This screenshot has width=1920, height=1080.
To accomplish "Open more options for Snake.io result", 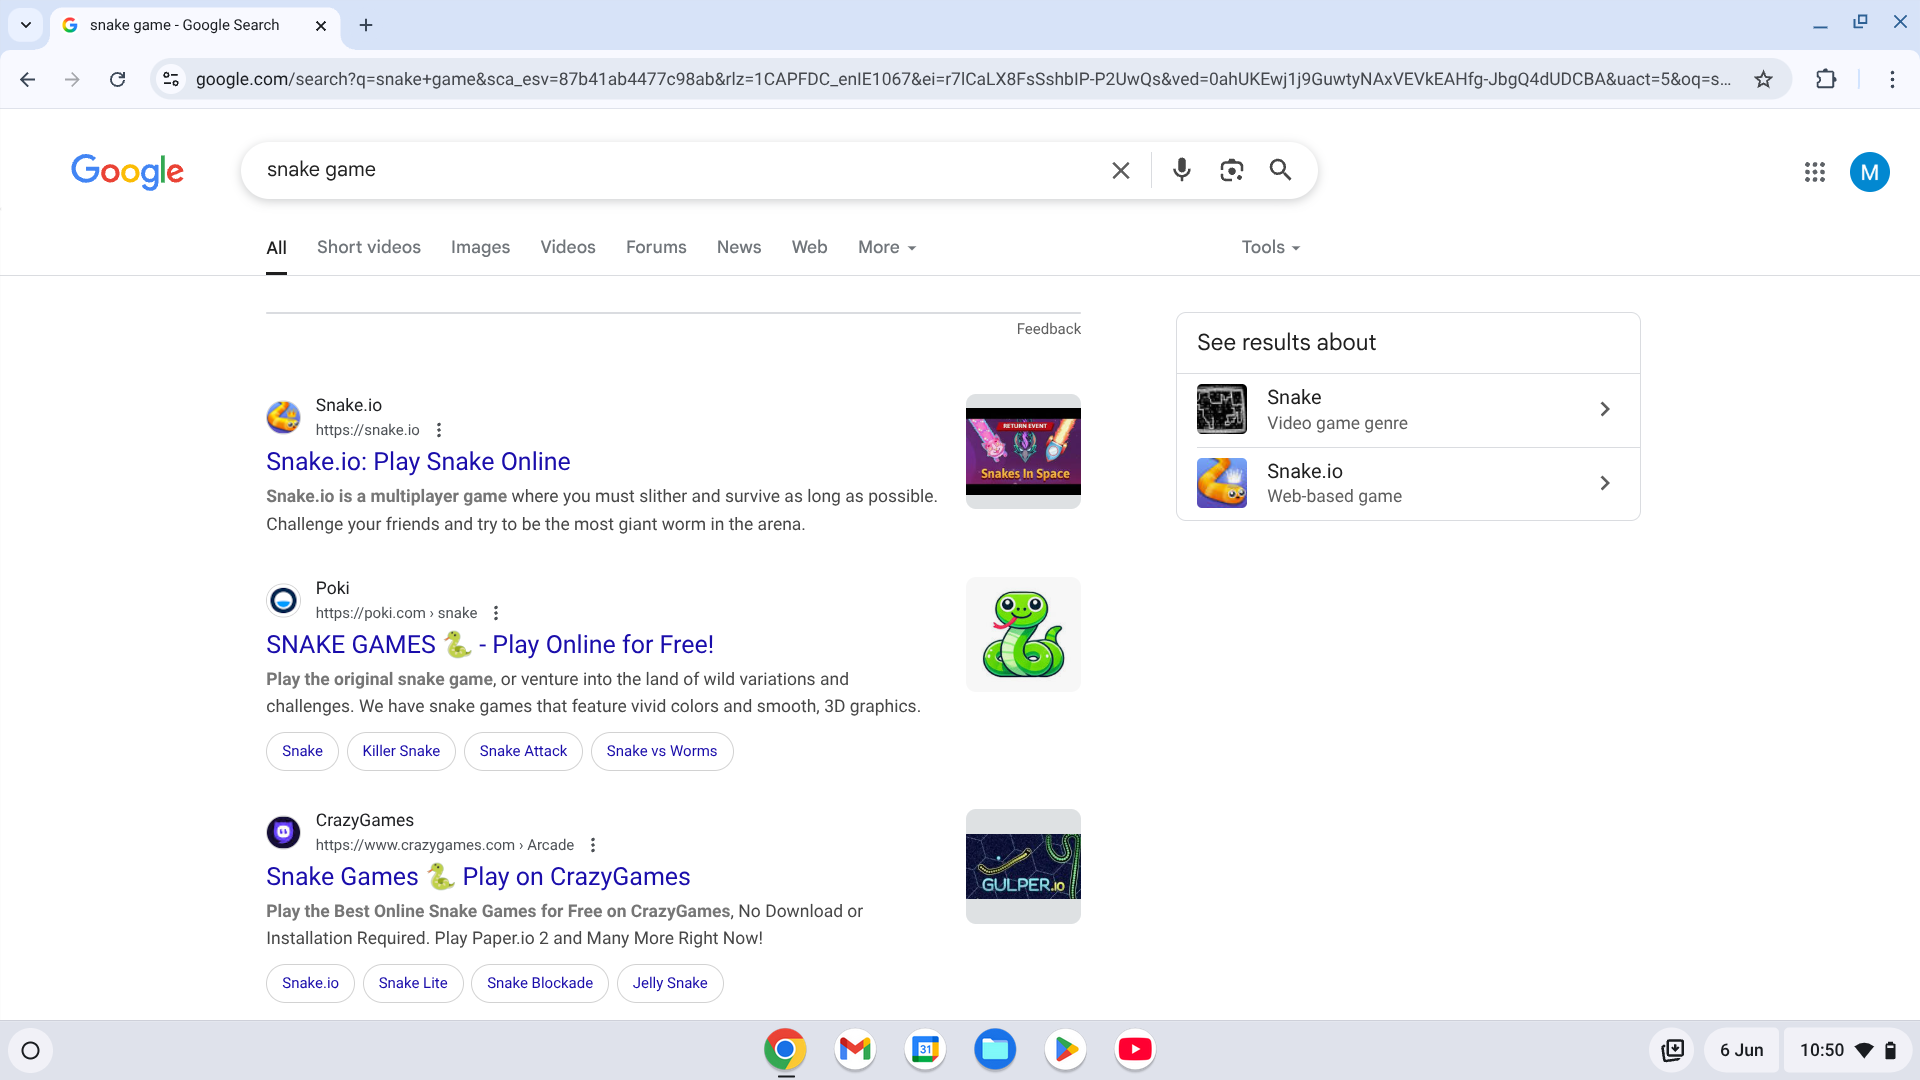I will tap(439, 430).
